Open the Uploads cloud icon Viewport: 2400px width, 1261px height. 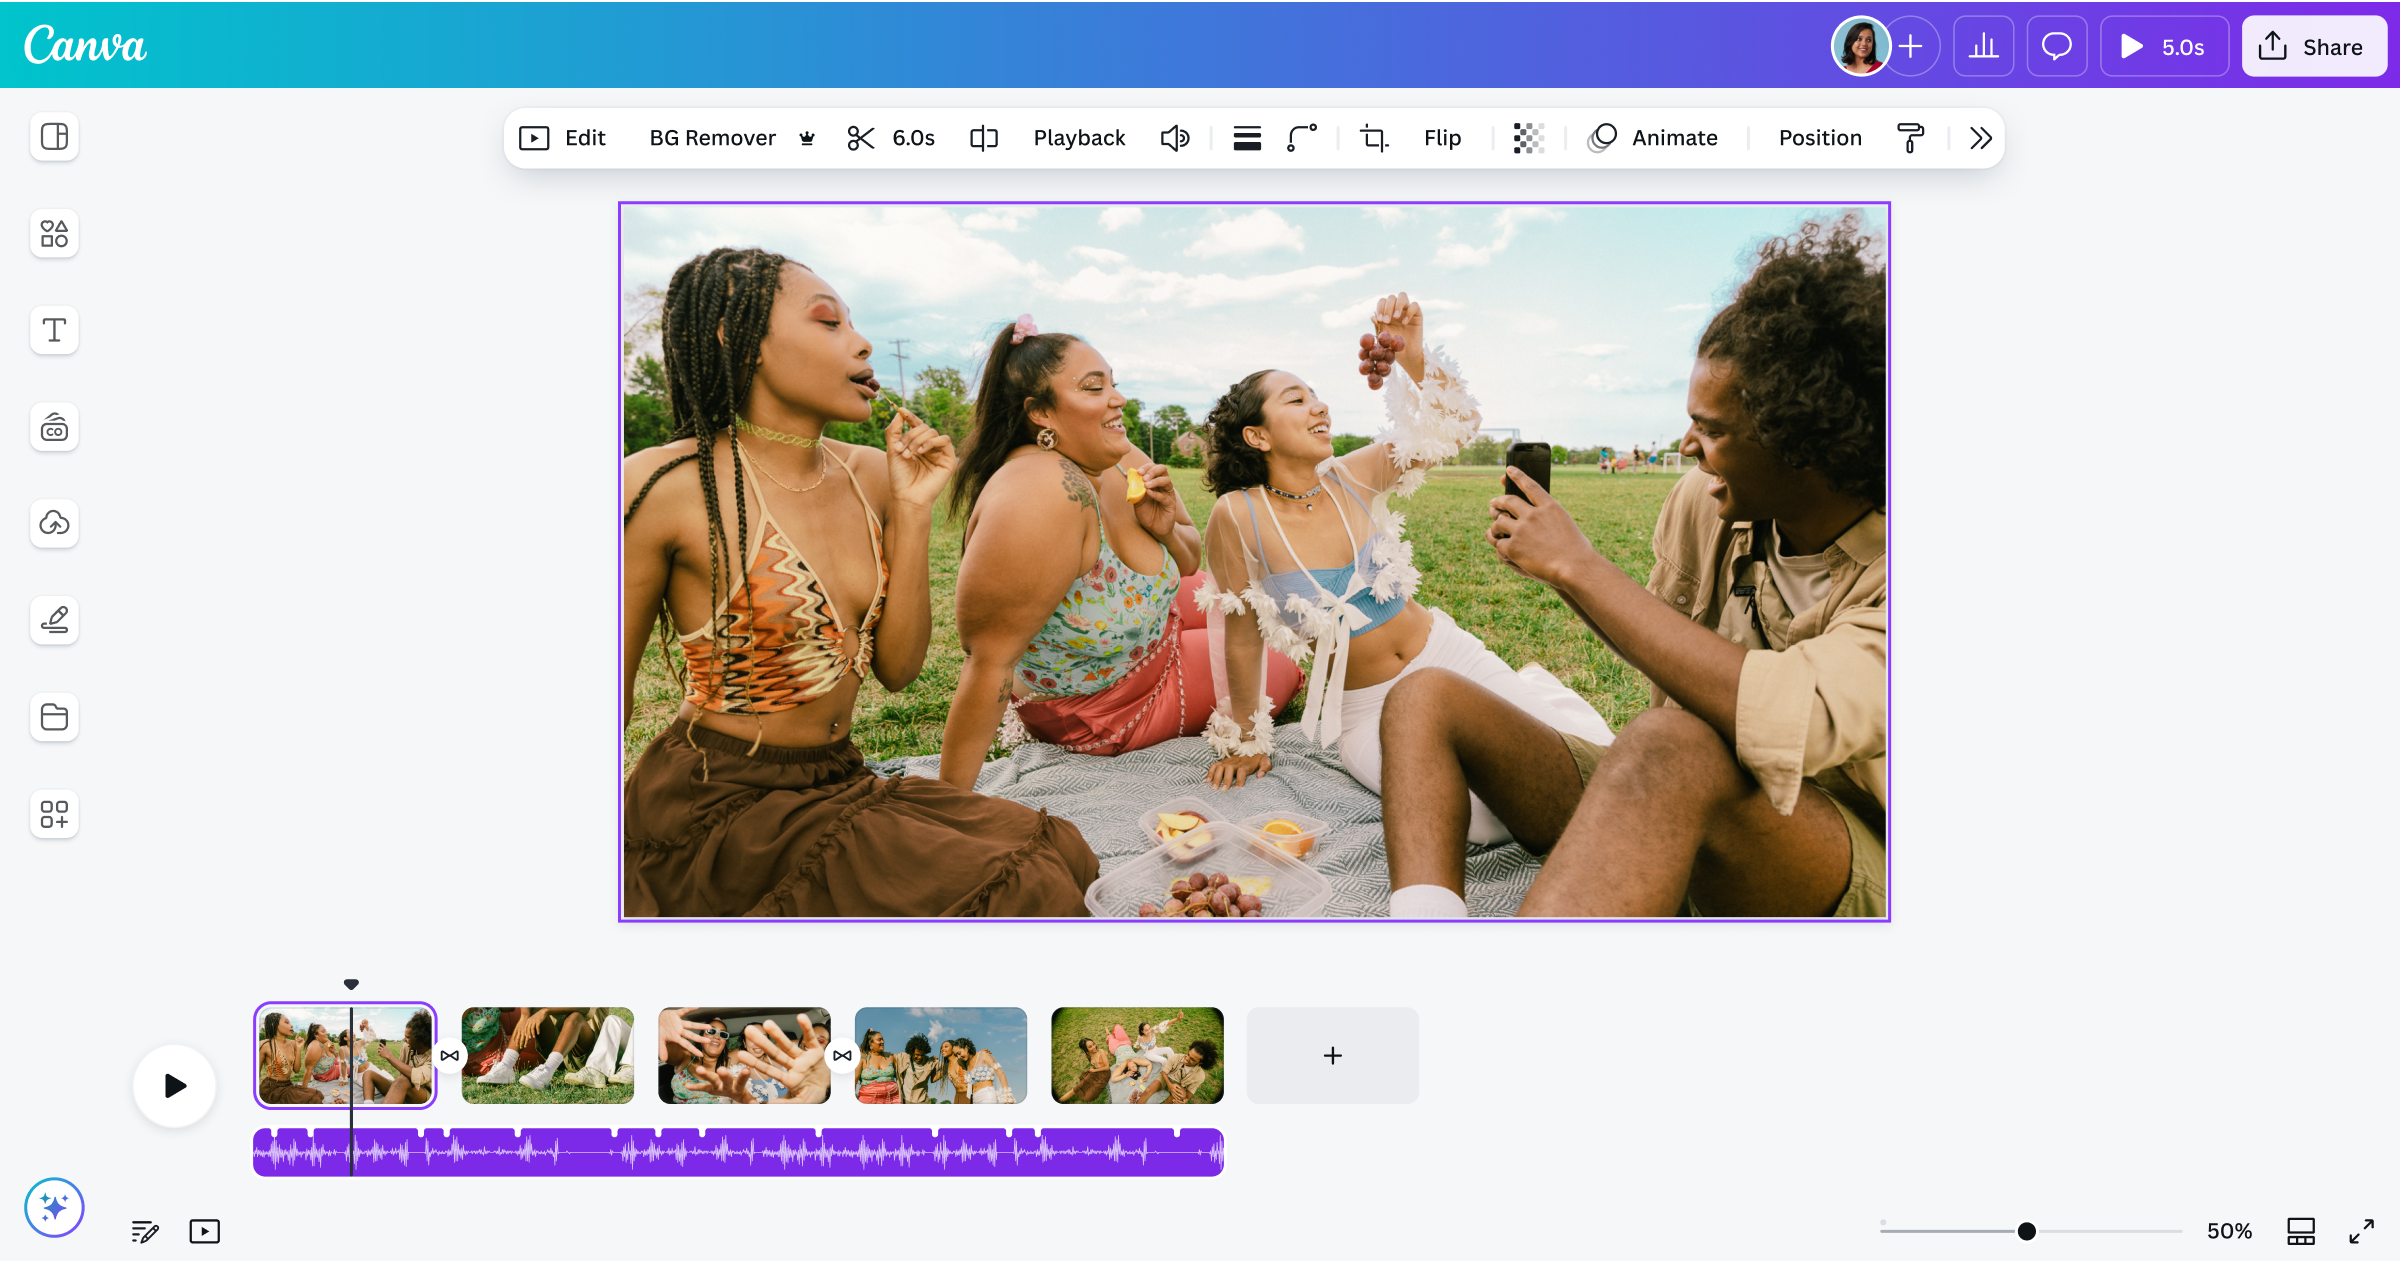click(54, 523)
